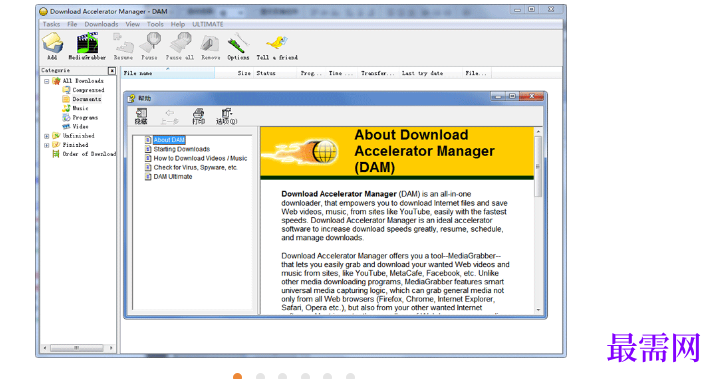Minimize the help window
The height and width of the screenshot is (379, 719).
498,96
